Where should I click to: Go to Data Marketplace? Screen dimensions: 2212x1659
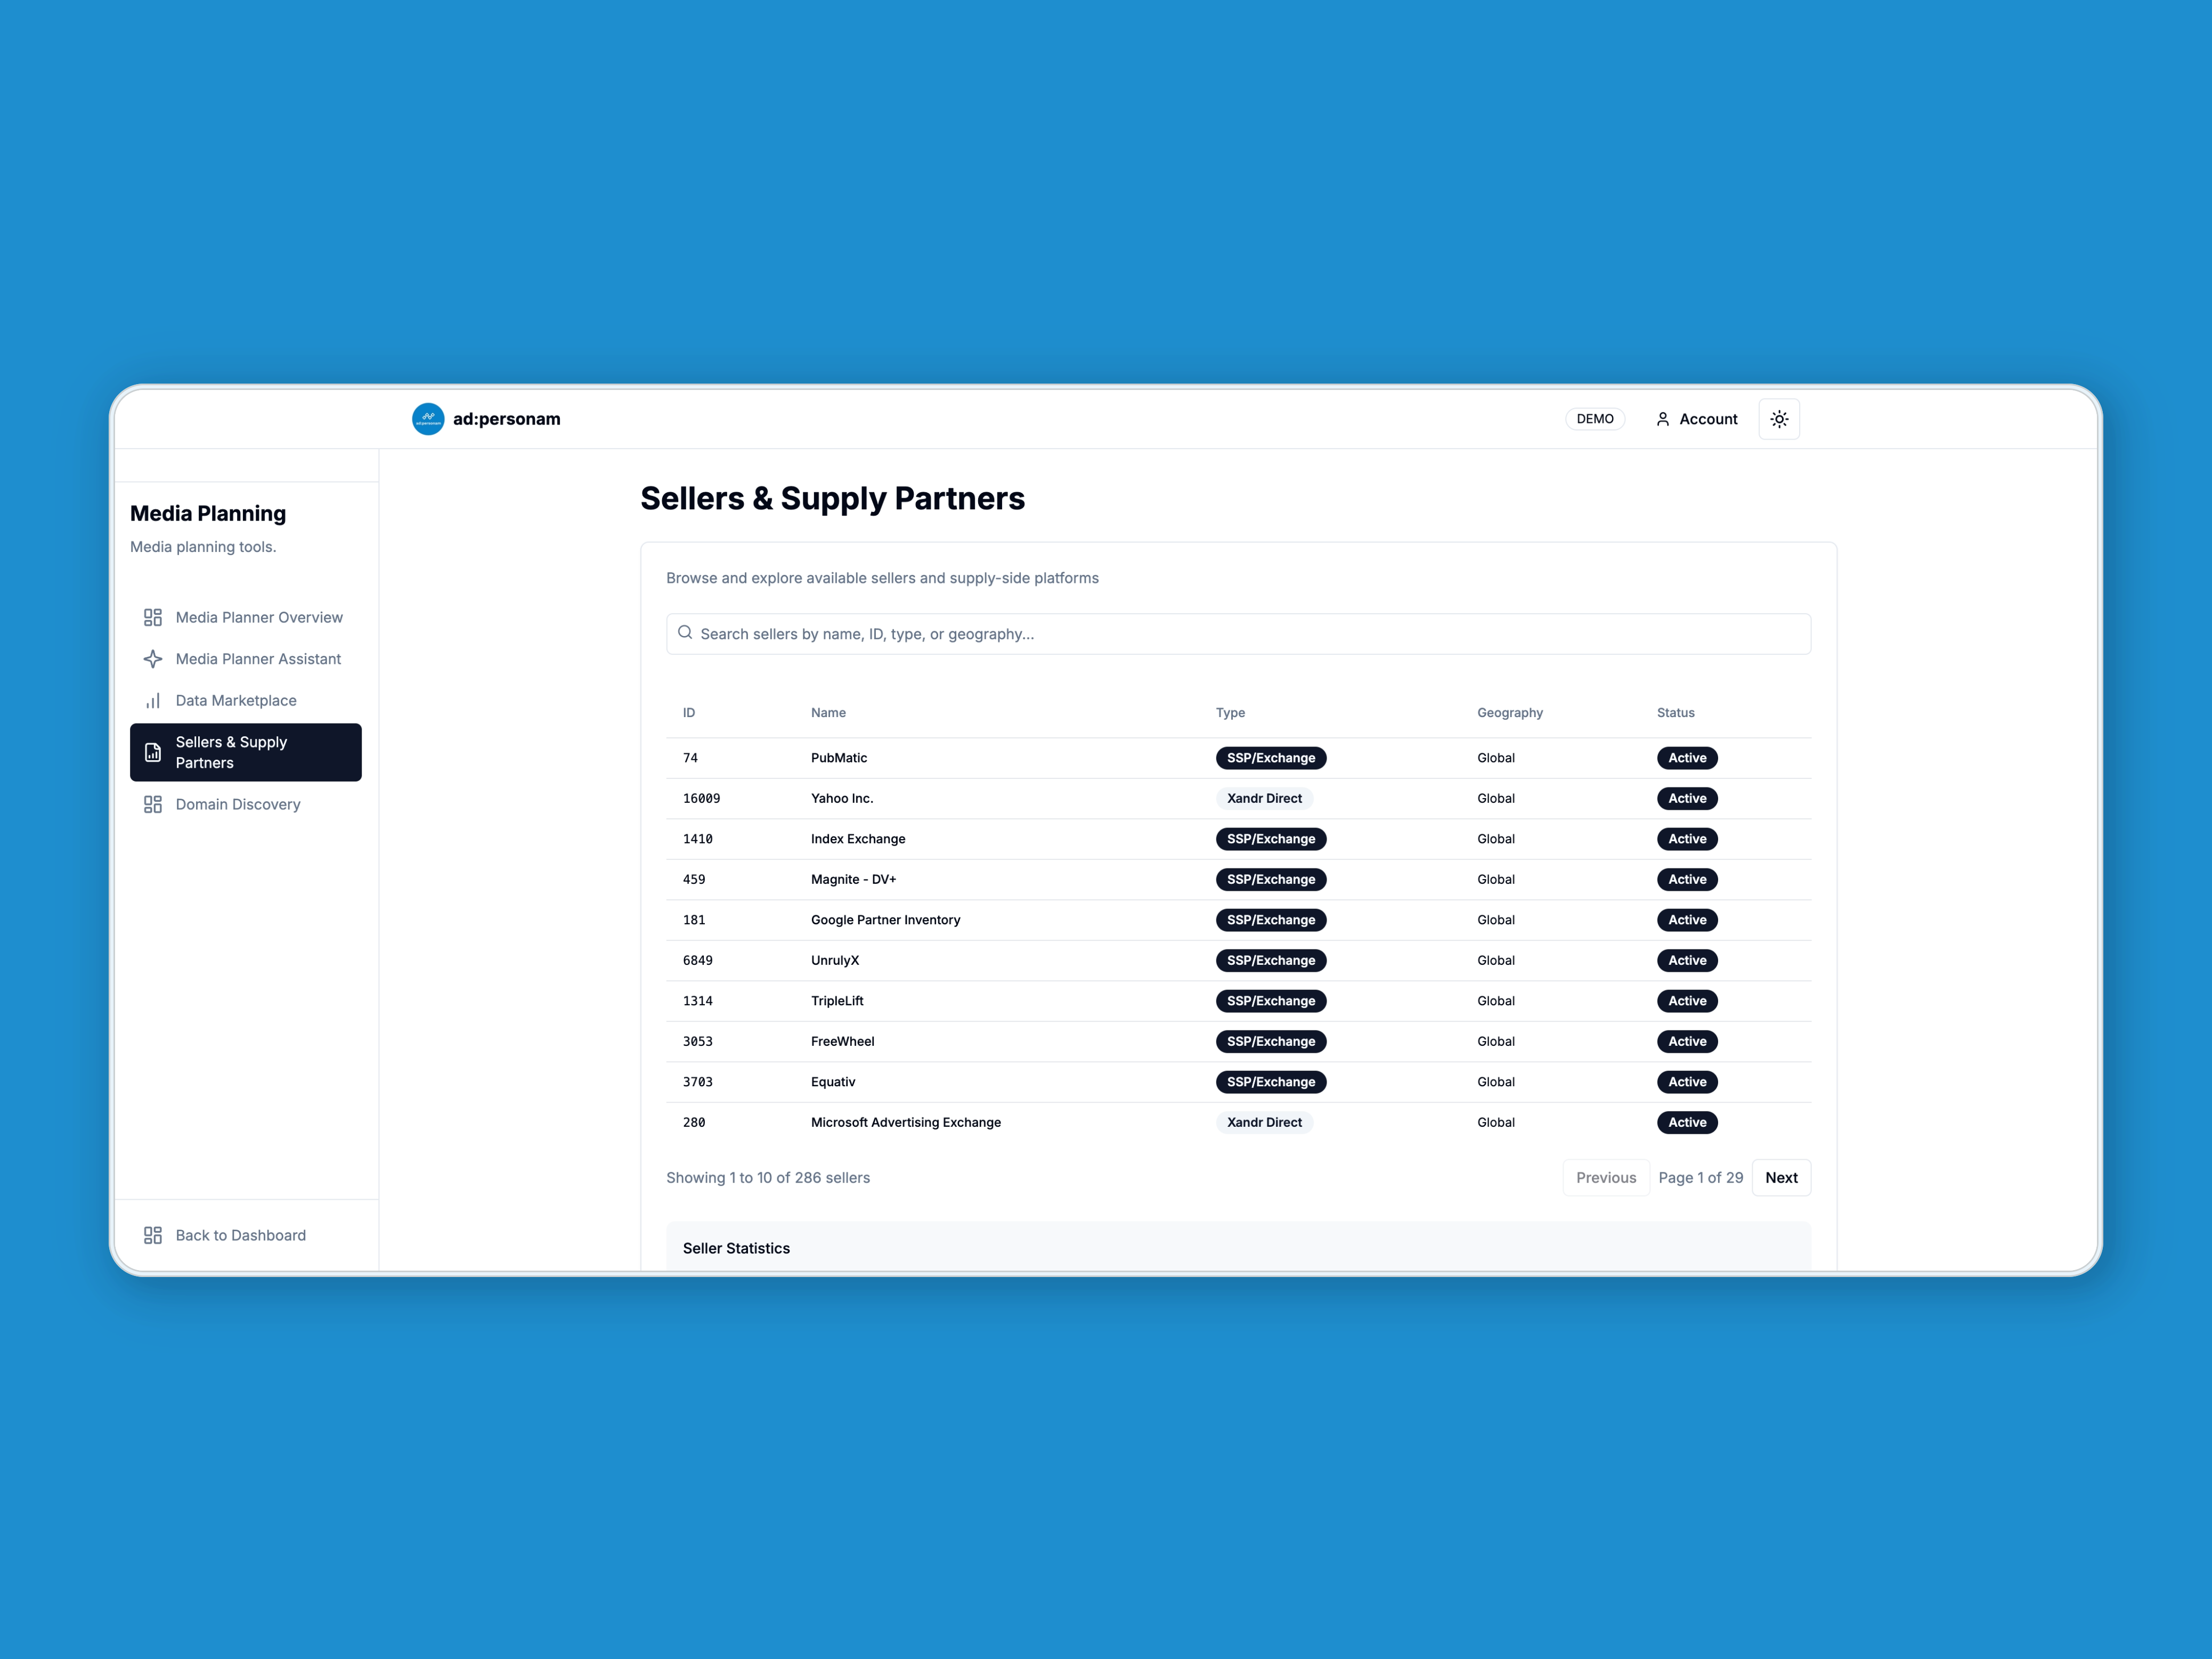(246, 701)
